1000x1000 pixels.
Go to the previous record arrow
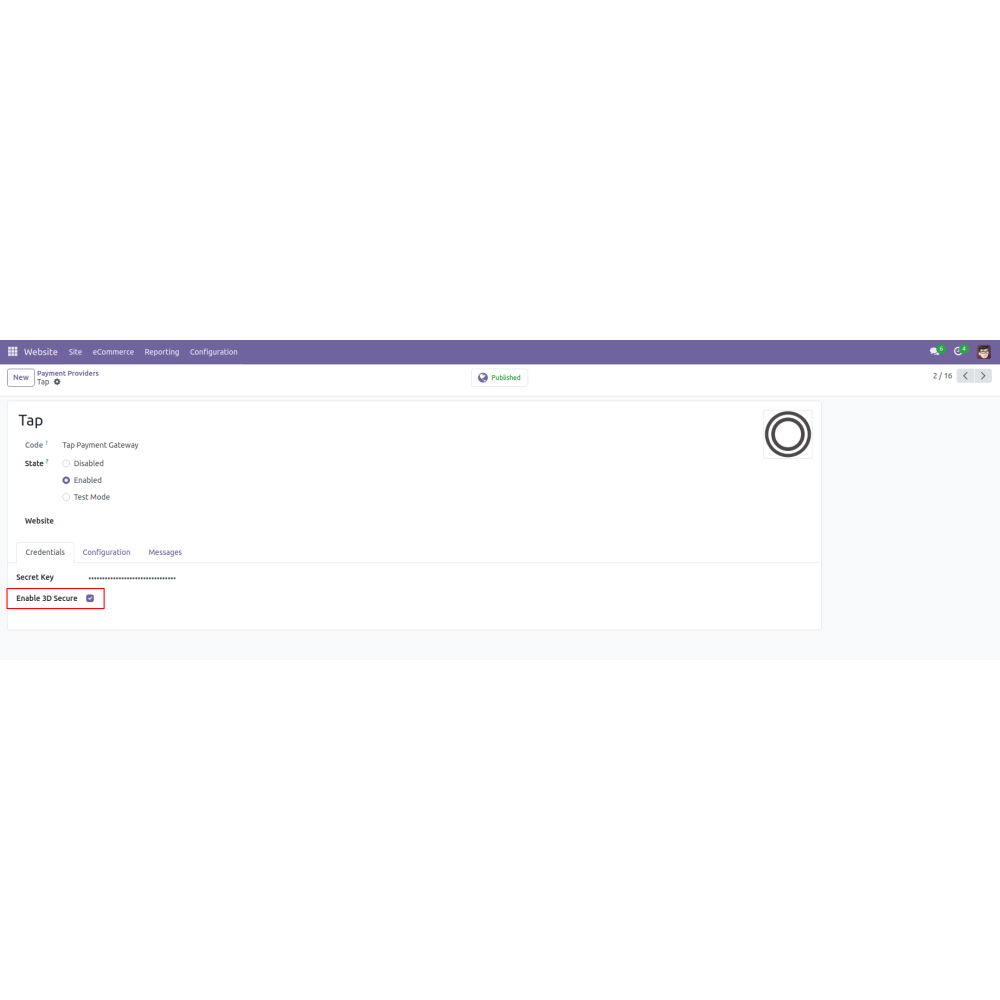(966, 376)
